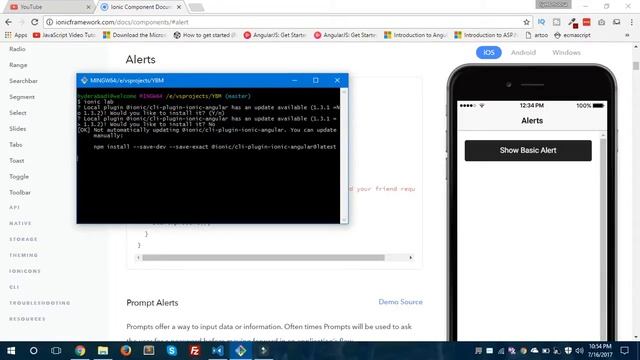Viewport: 640px width, 360px height.
Task: Bookmark this page with the star icon
Action: click(526, 22)
